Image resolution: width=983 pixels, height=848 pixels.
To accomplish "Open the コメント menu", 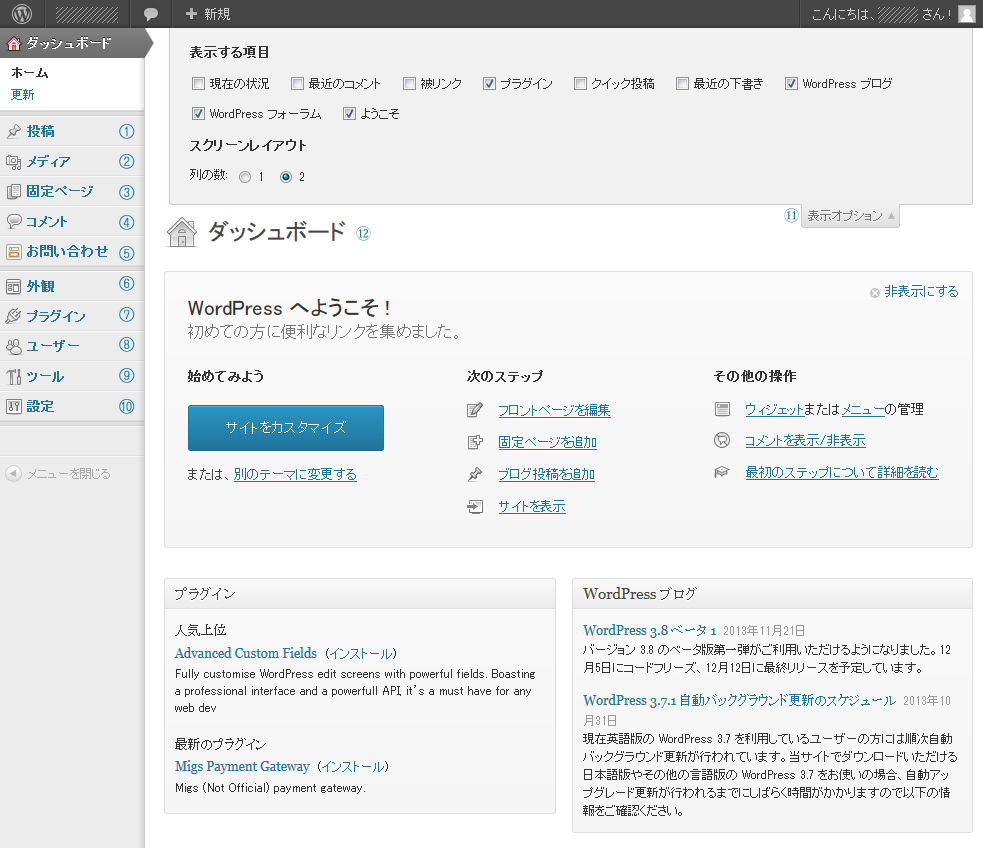I will (x=71, y=221).
